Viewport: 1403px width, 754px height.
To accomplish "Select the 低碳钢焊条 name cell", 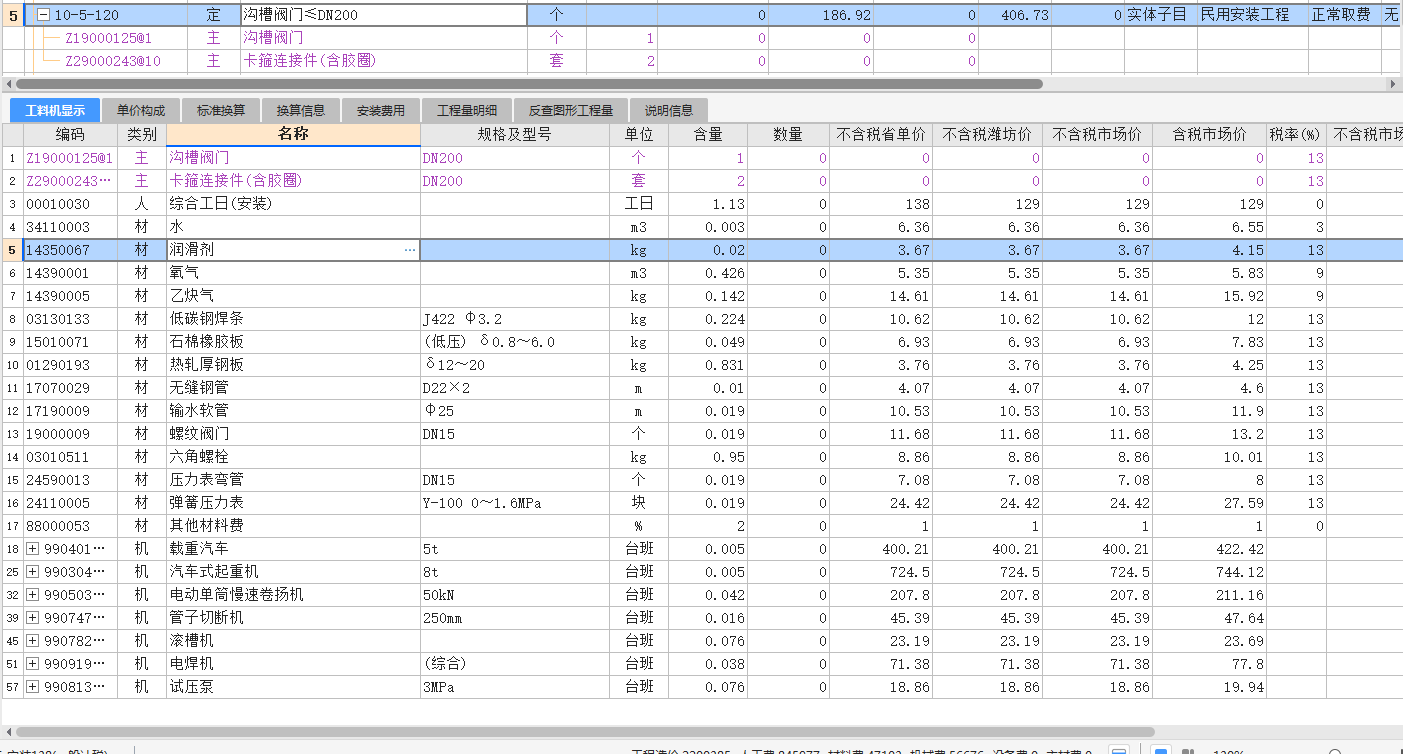I will coord(293,319).
